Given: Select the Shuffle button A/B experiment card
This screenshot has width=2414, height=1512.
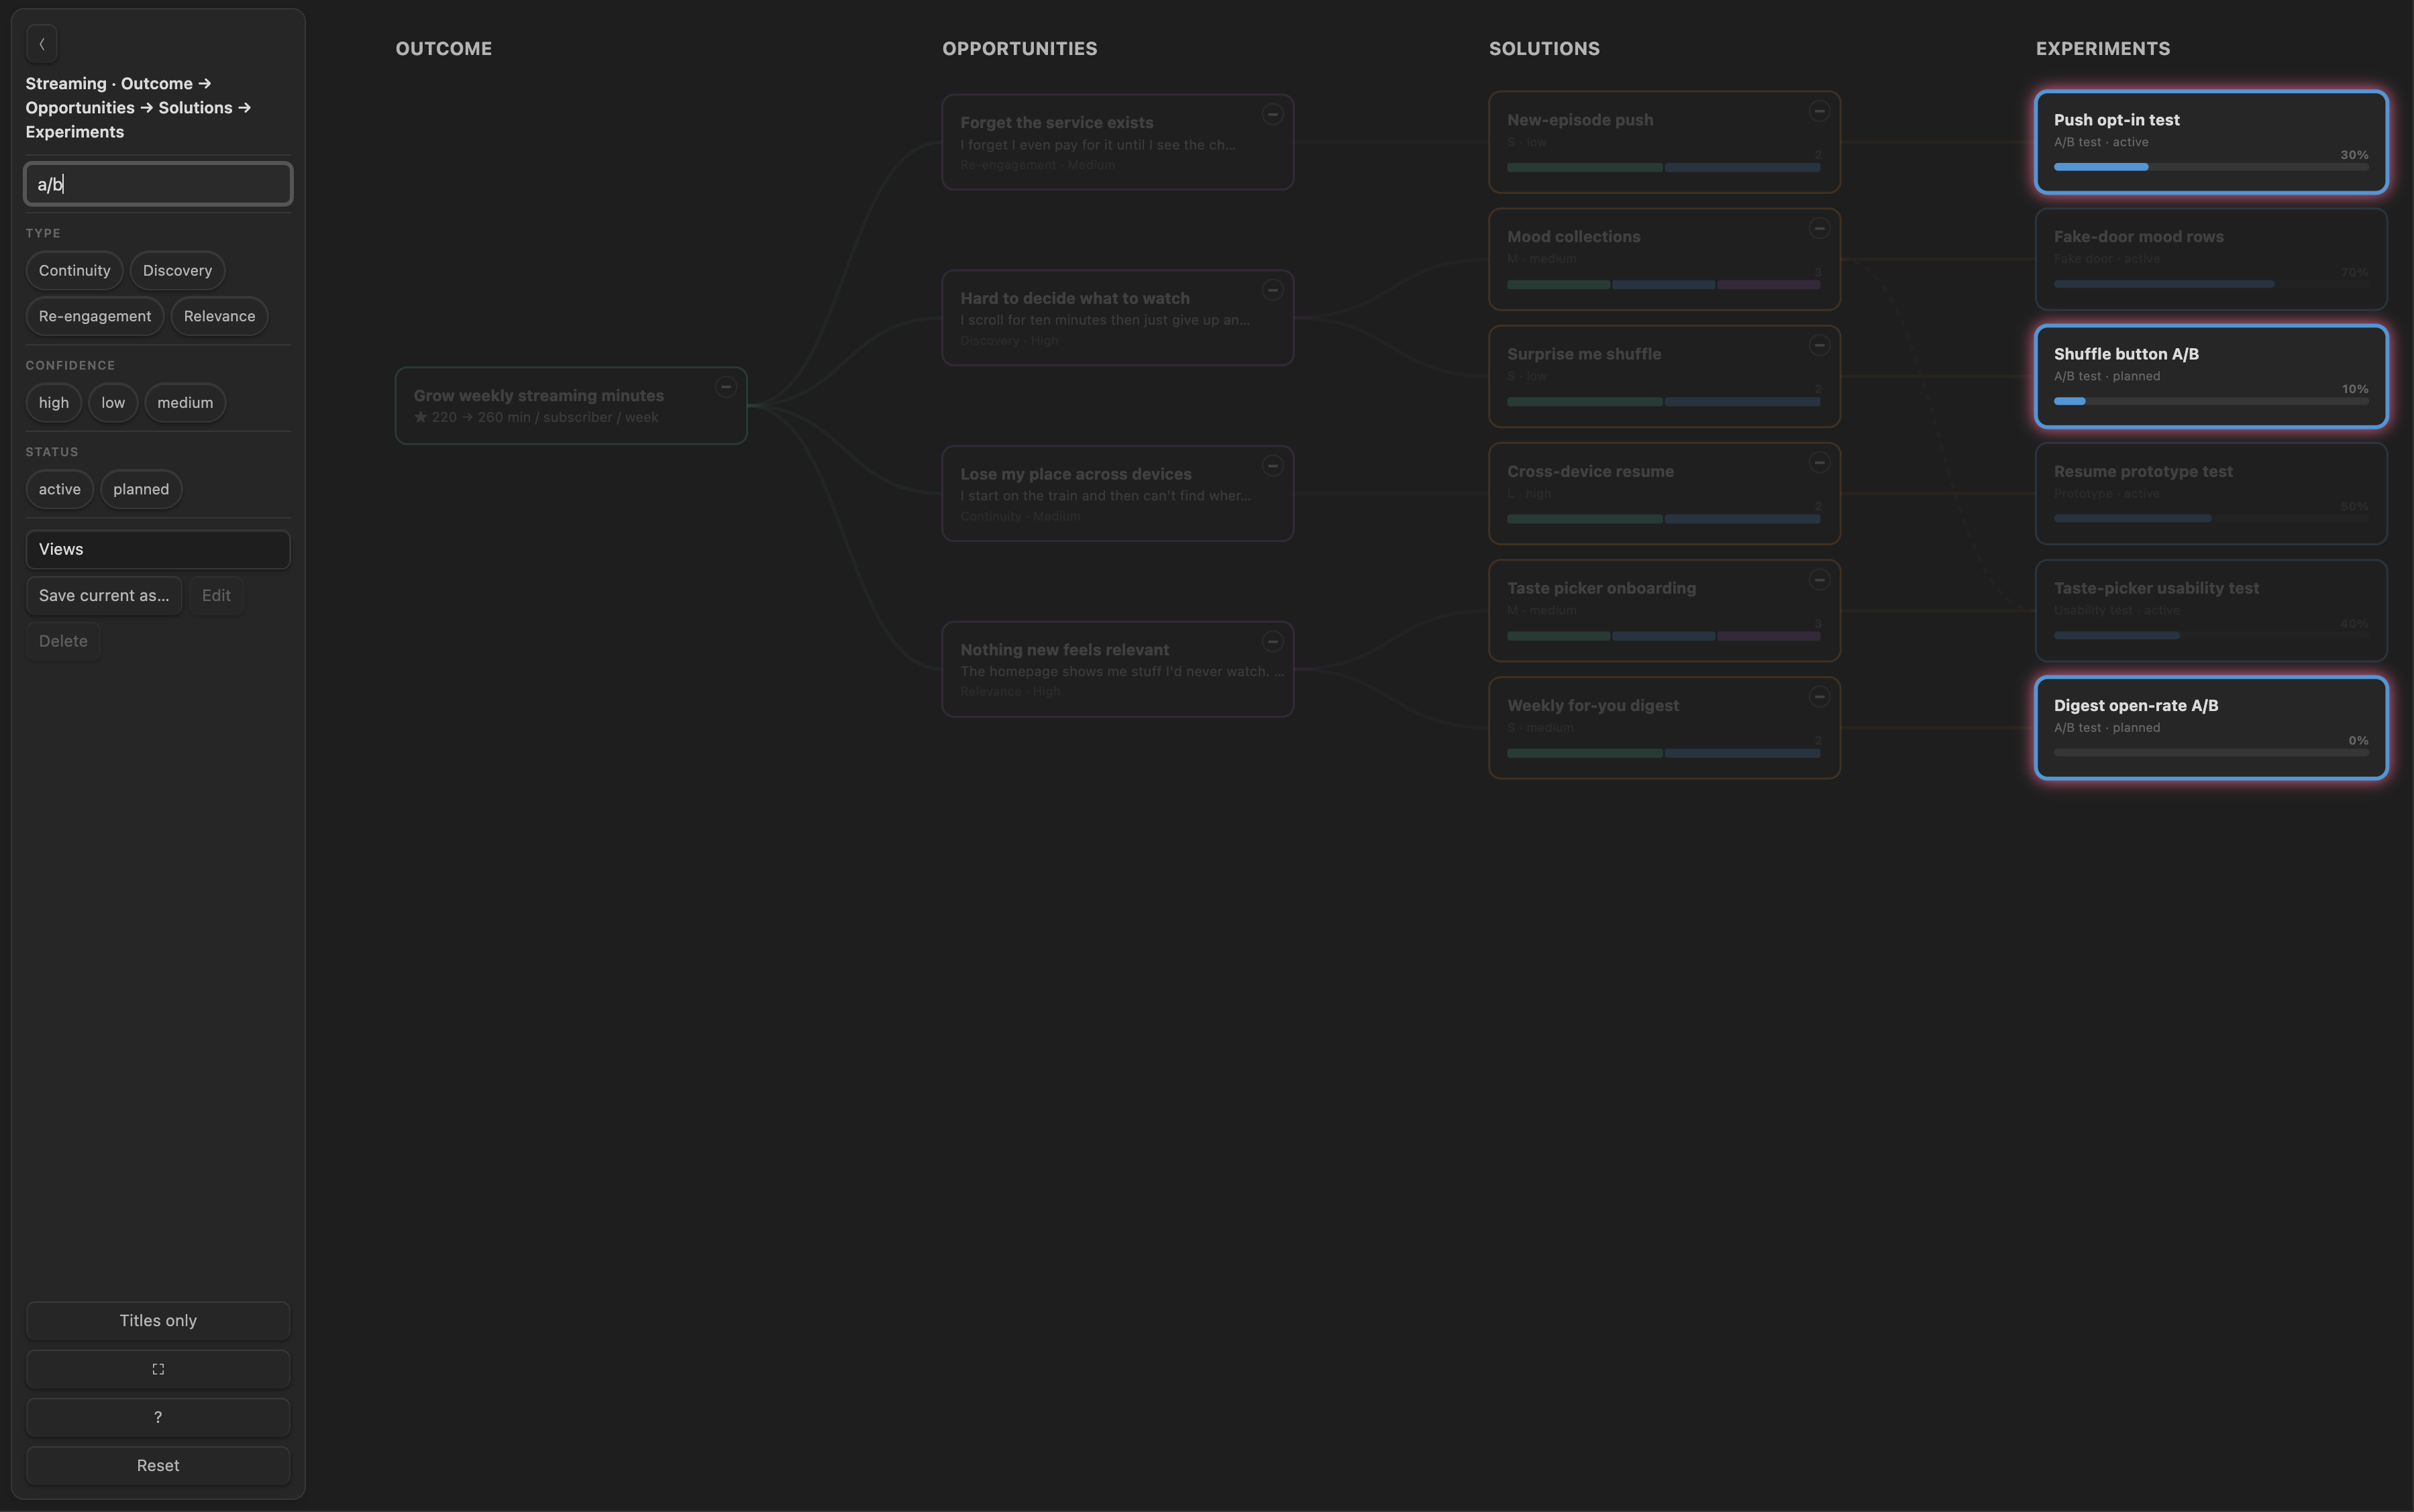Looking at the screenshot, I should [2211, 376].
